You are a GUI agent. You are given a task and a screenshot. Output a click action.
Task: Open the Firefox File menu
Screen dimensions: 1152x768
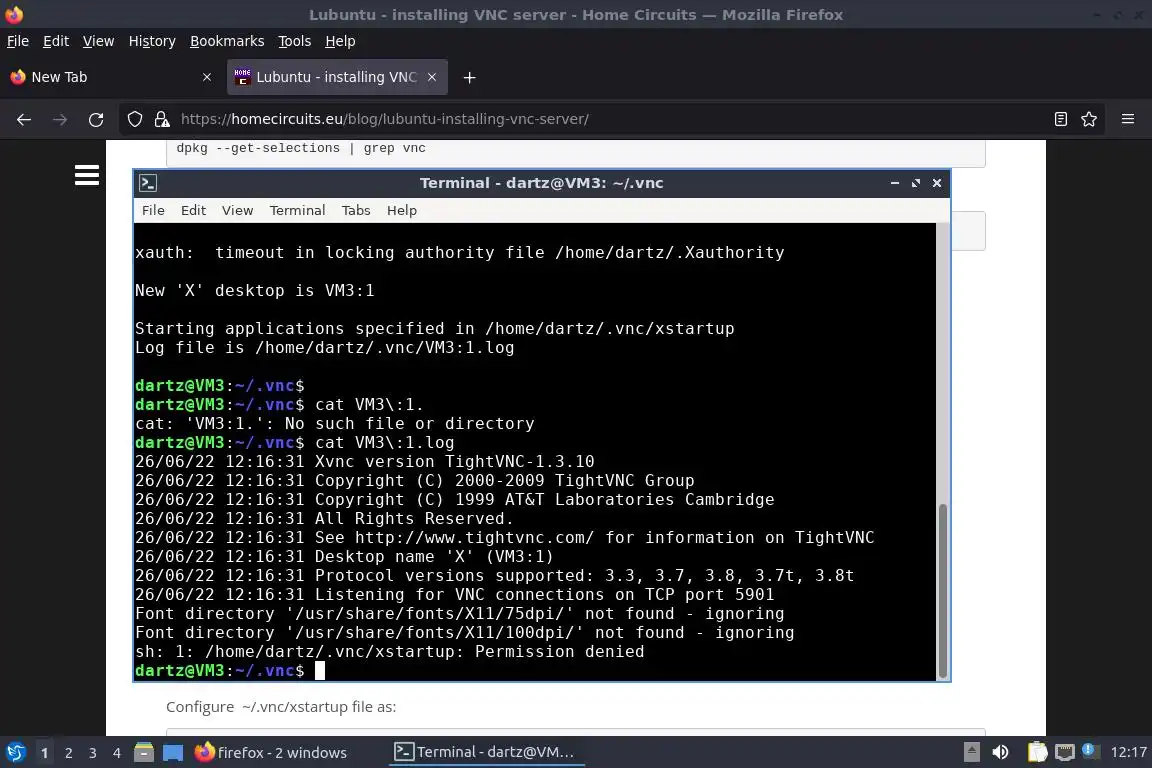(18, 41)
